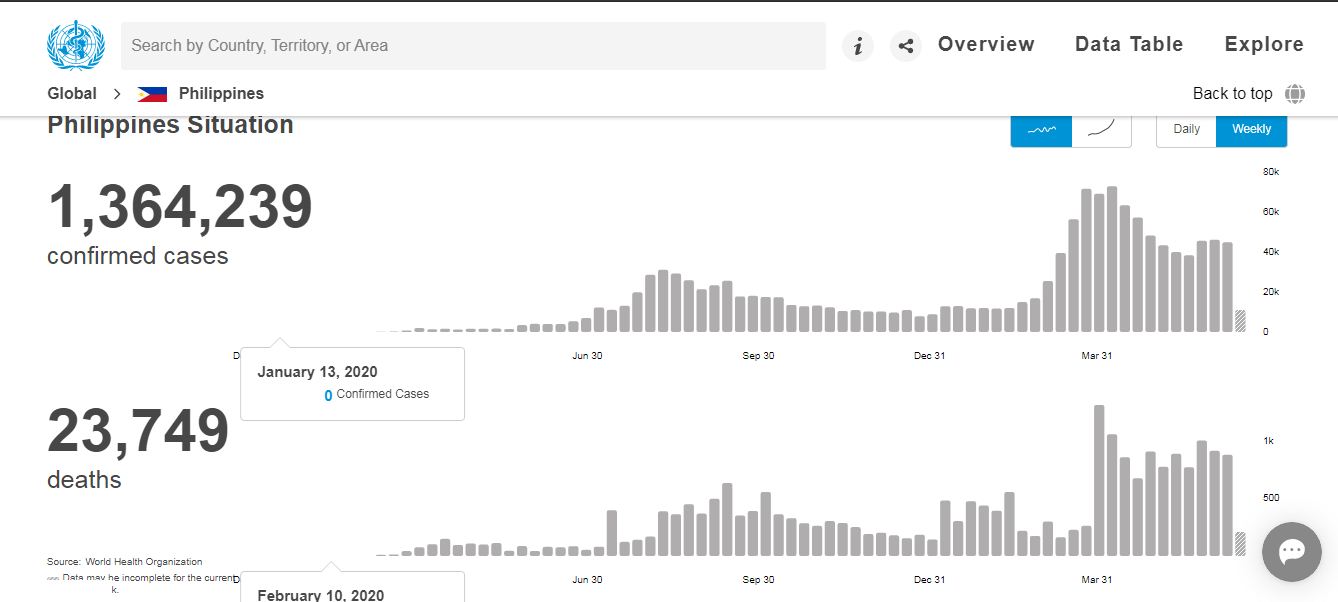Screen dimensions: 1338x602
Task: Click the breadcrumb chevron after Global
Action: [x=117, y=94]
